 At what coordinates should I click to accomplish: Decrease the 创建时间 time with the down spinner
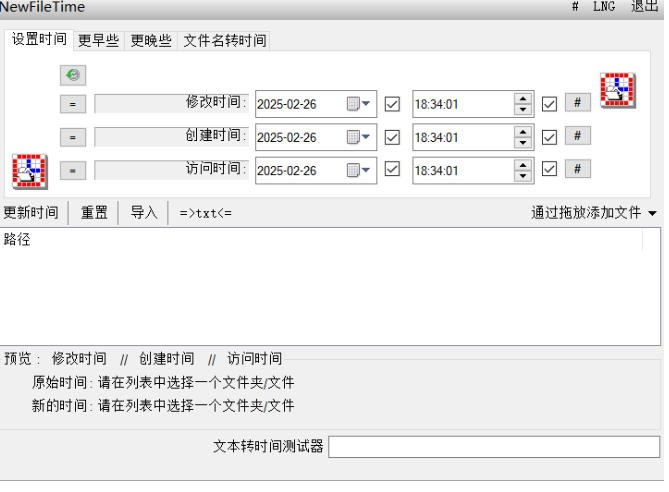[523, 143]
